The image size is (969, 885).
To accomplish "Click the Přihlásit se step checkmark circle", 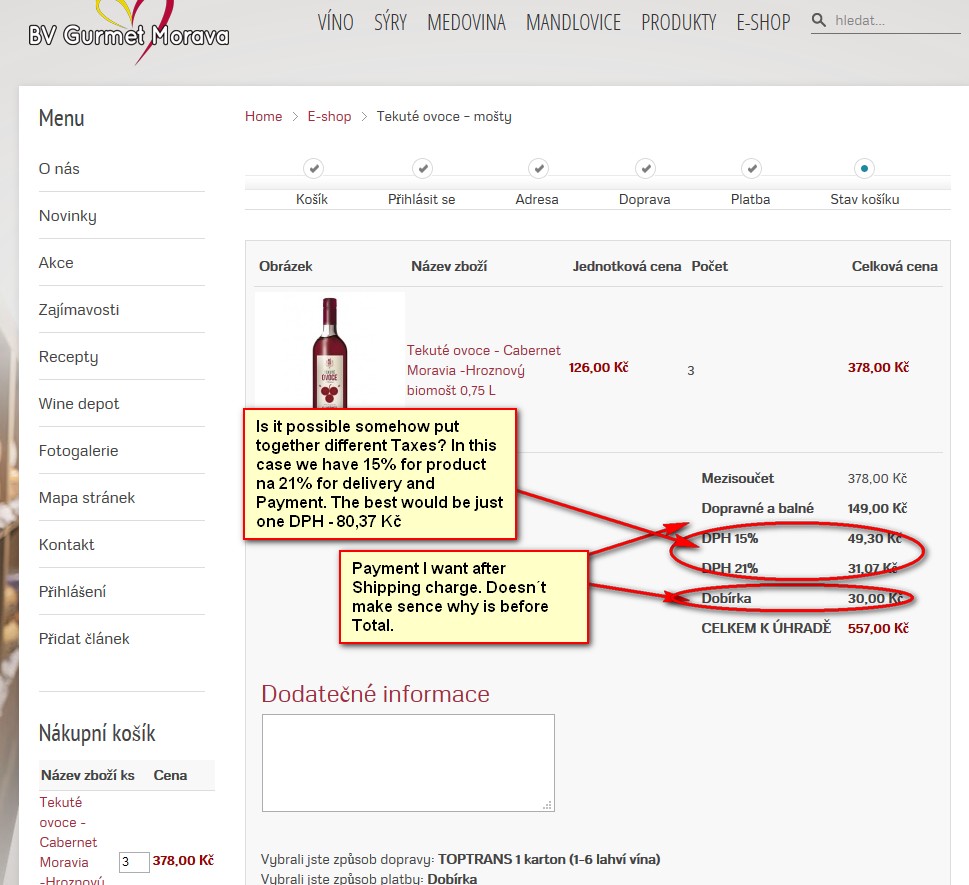I will (x=423, y=168).
